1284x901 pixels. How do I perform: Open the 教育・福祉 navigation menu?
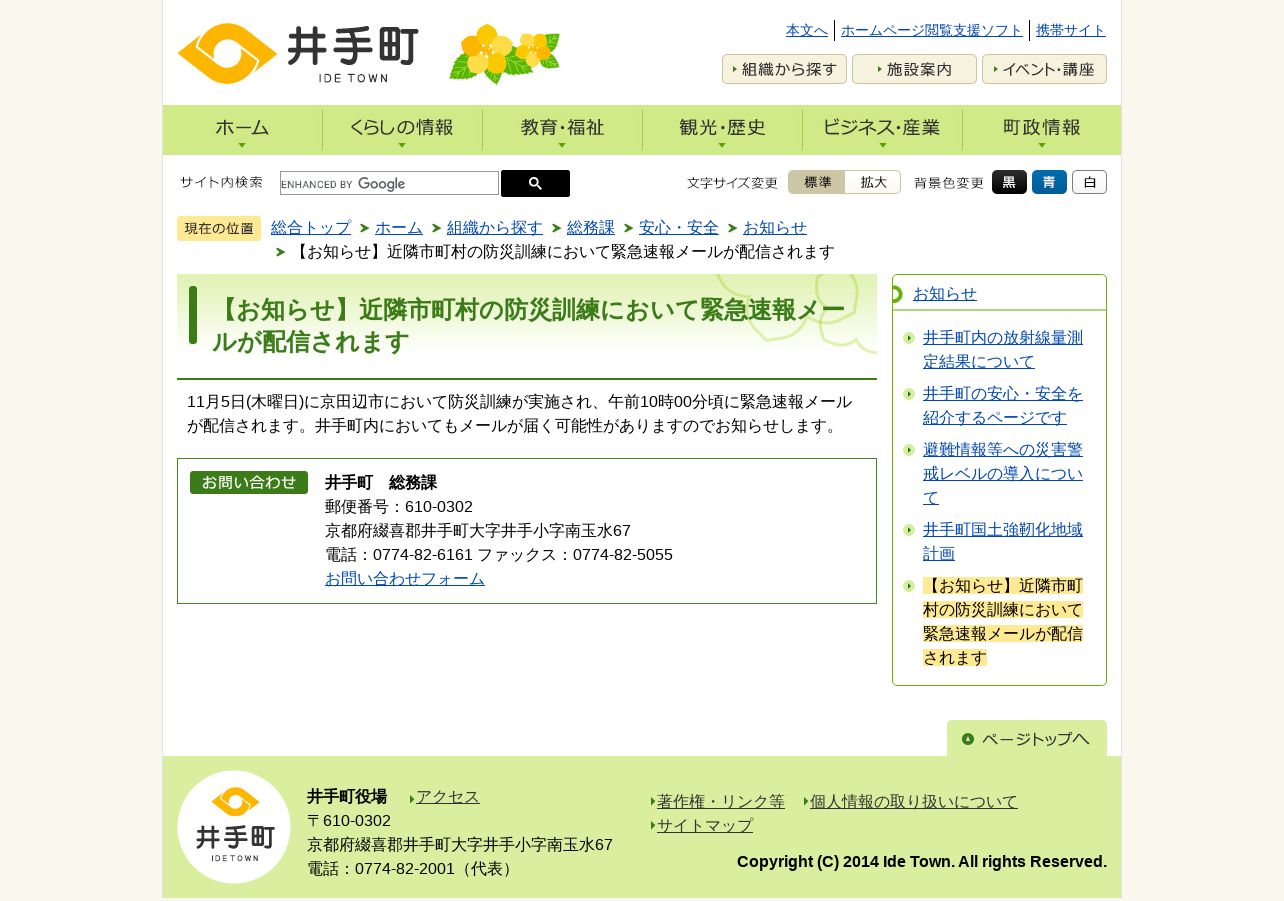pyautogui.click(x=562, y=130)
